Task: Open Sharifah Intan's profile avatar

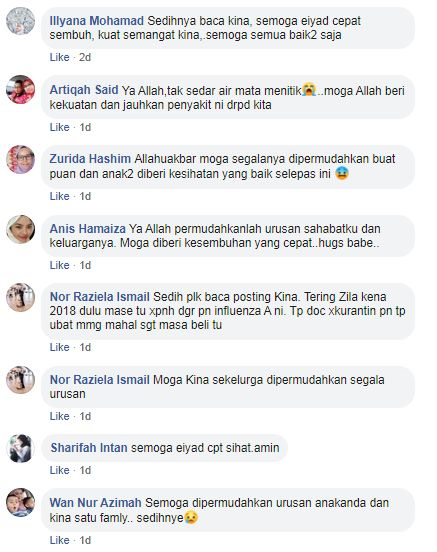Action: point(21,448)
